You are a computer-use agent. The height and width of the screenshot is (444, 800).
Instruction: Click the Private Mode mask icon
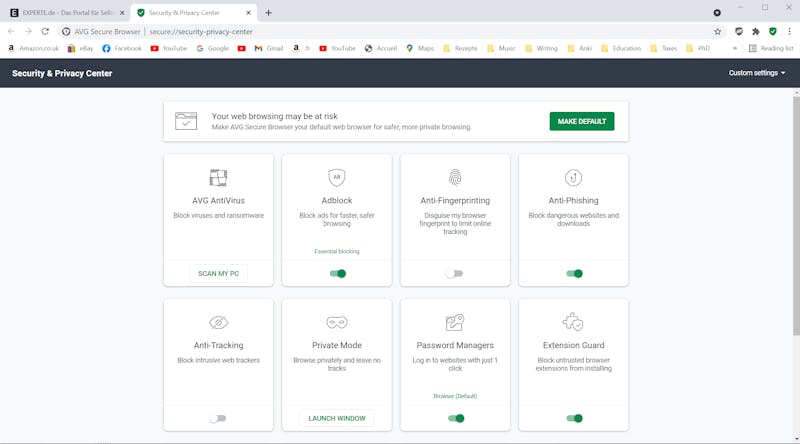337,323
